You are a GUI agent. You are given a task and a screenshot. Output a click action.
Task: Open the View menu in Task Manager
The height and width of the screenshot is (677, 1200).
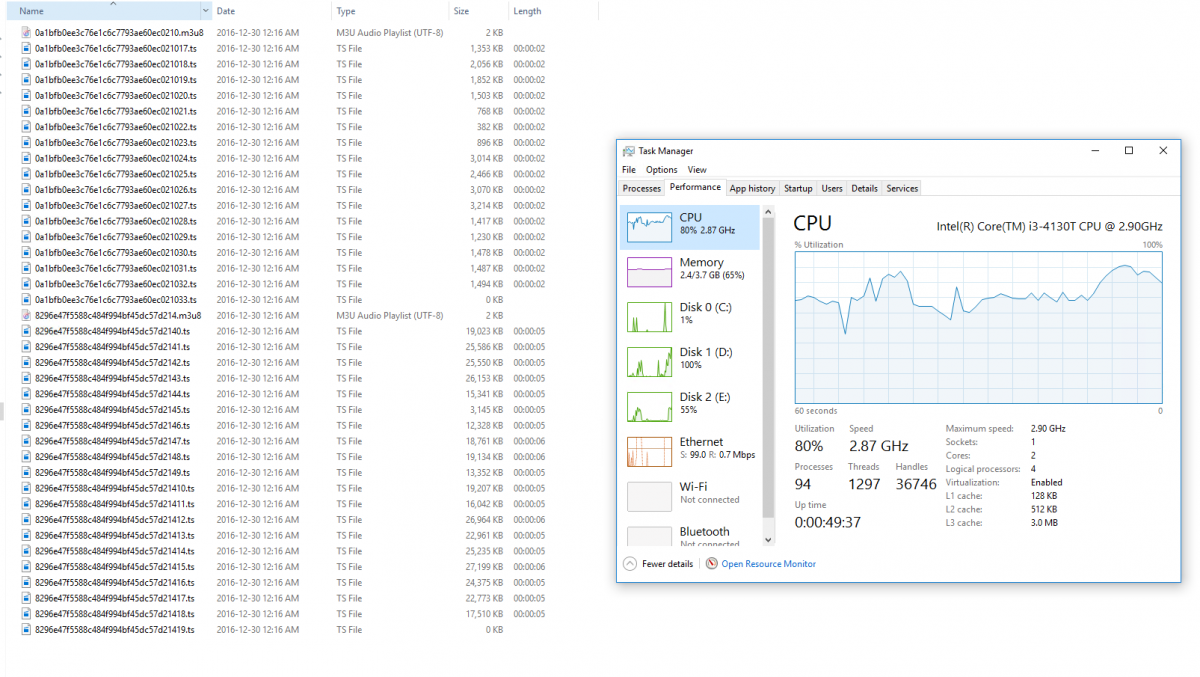pyautogui.click(x=697, y=170)
